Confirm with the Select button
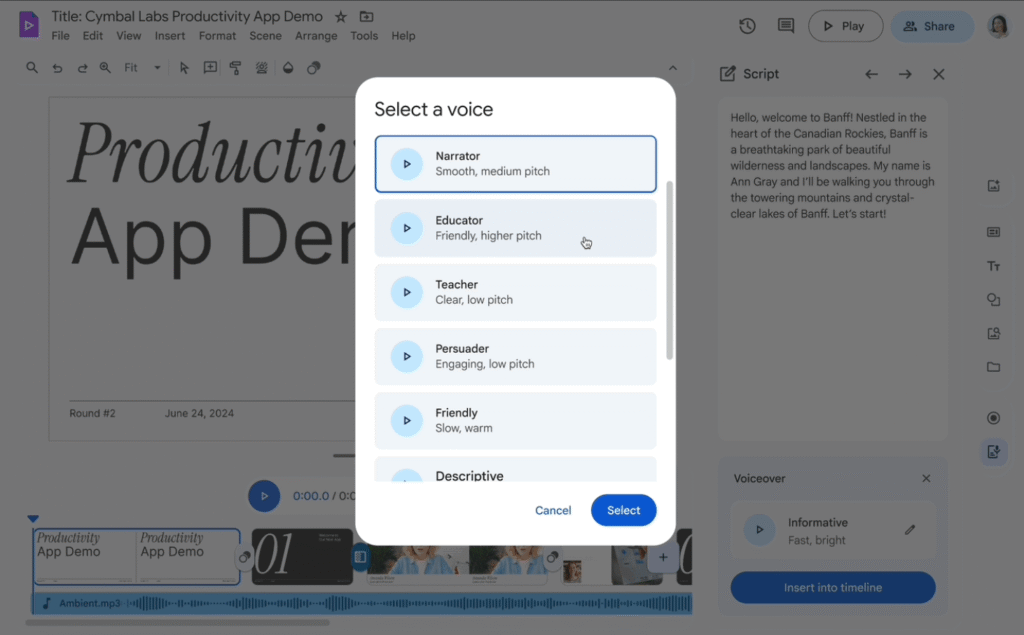1024x635 pixels. click(x=624, y=510)
